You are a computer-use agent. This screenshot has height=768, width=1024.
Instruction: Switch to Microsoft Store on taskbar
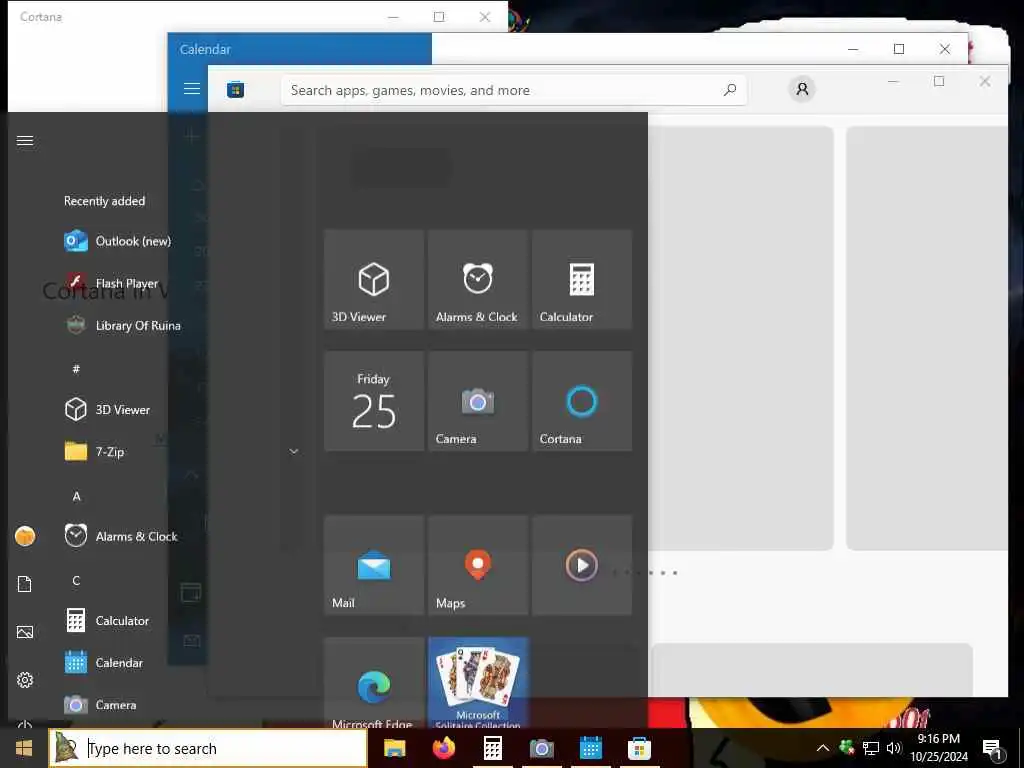(639, 748)
